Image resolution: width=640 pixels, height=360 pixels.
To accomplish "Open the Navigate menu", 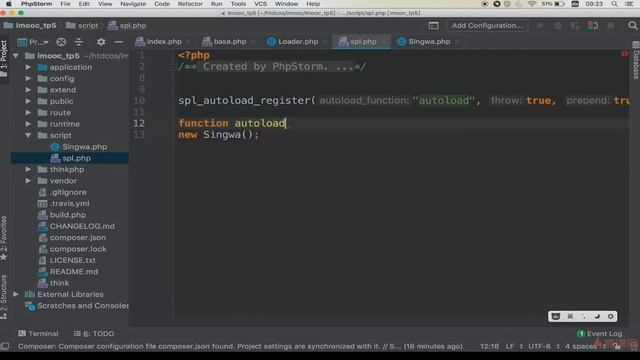I will point(133,4).
